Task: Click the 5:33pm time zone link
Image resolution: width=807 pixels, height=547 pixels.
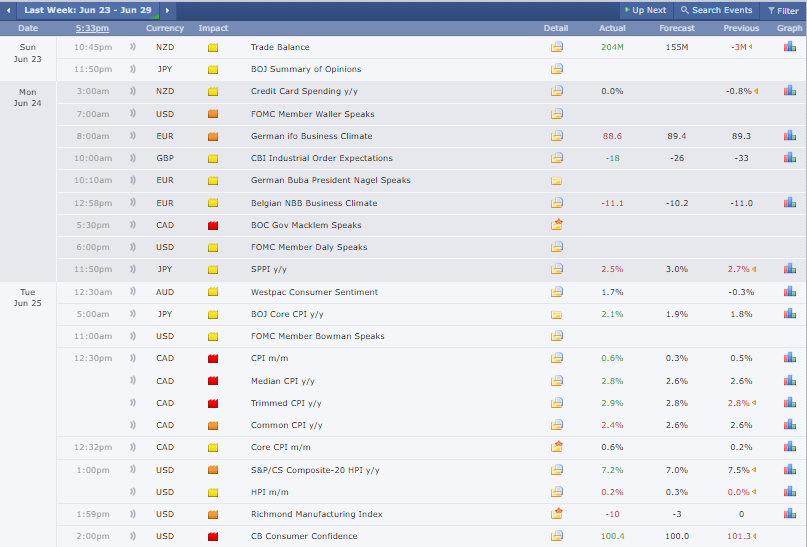Action: coord(92,28)
